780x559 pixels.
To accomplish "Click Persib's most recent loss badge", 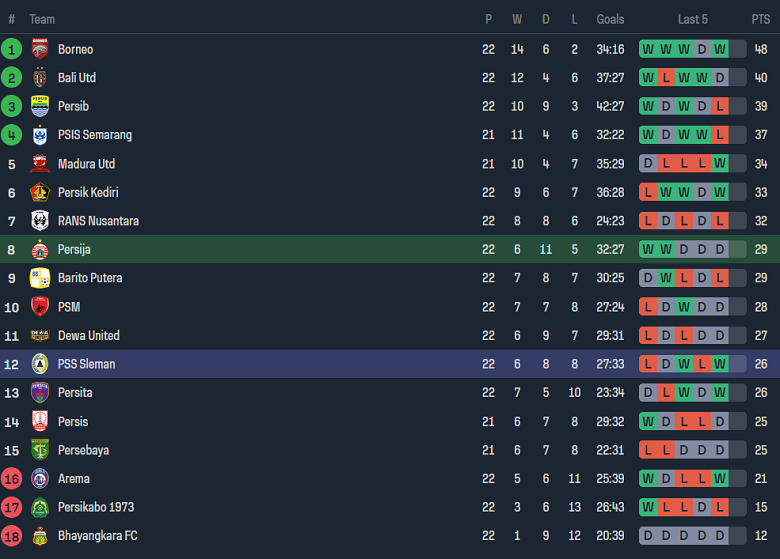I will point(720,106).
